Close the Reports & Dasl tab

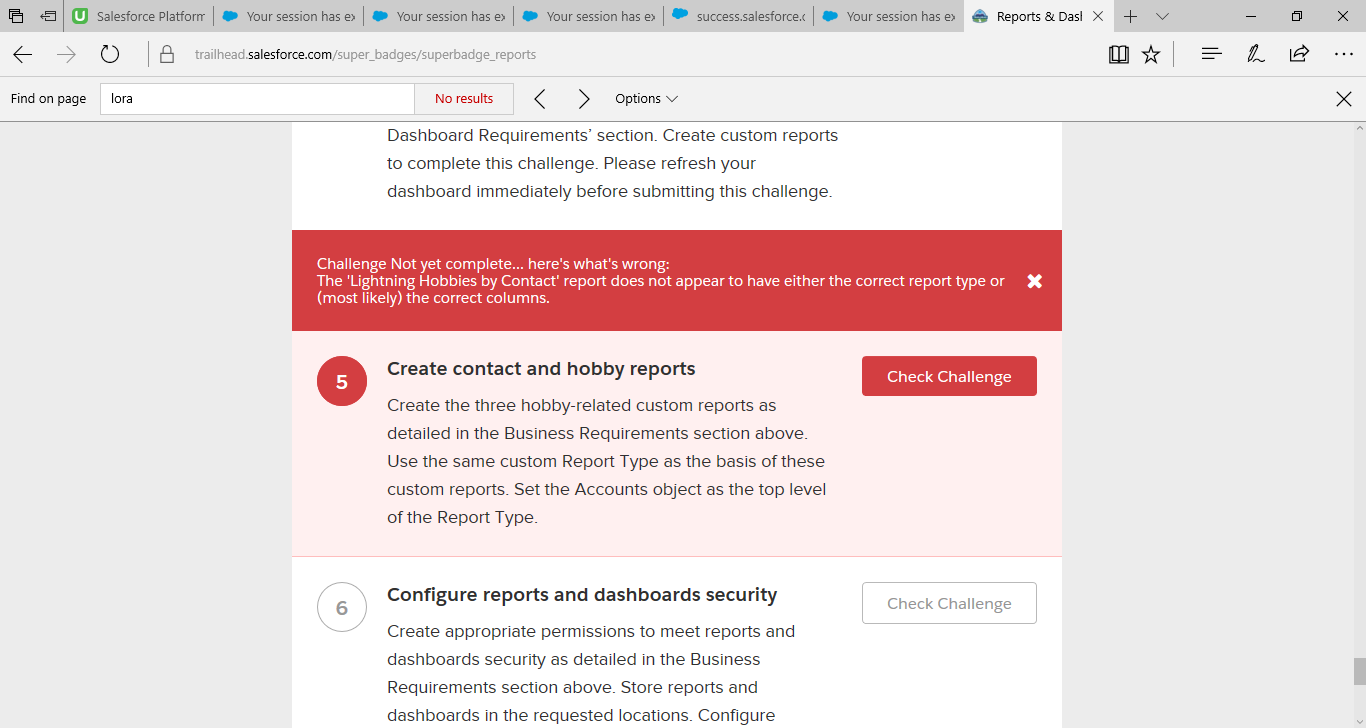point(1099,16)
